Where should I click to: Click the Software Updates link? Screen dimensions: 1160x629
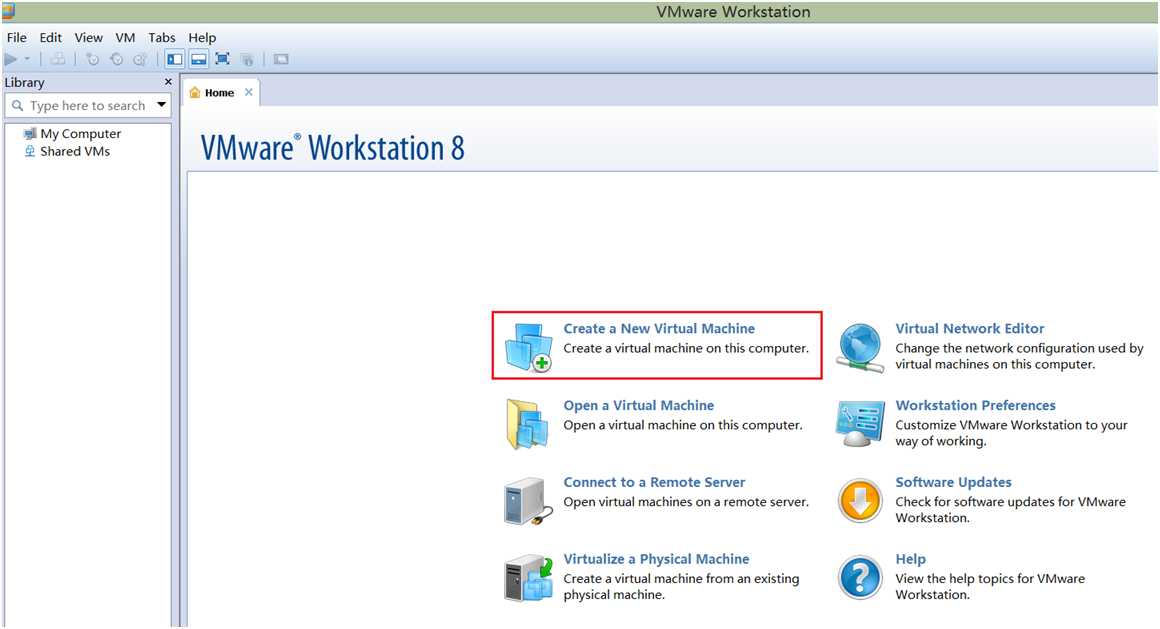[954, 482]
